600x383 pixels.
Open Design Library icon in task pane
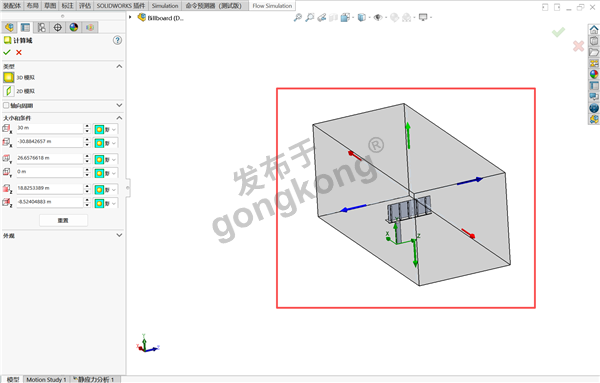click(x=594, y=41)
